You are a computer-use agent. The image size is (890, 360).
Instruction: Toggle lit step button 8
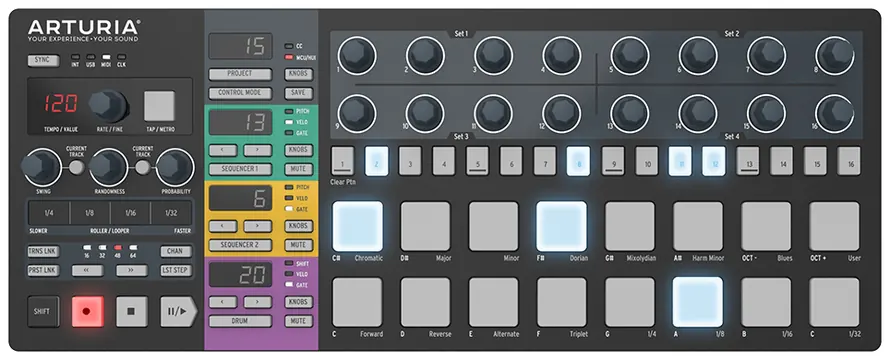point(578,161)
